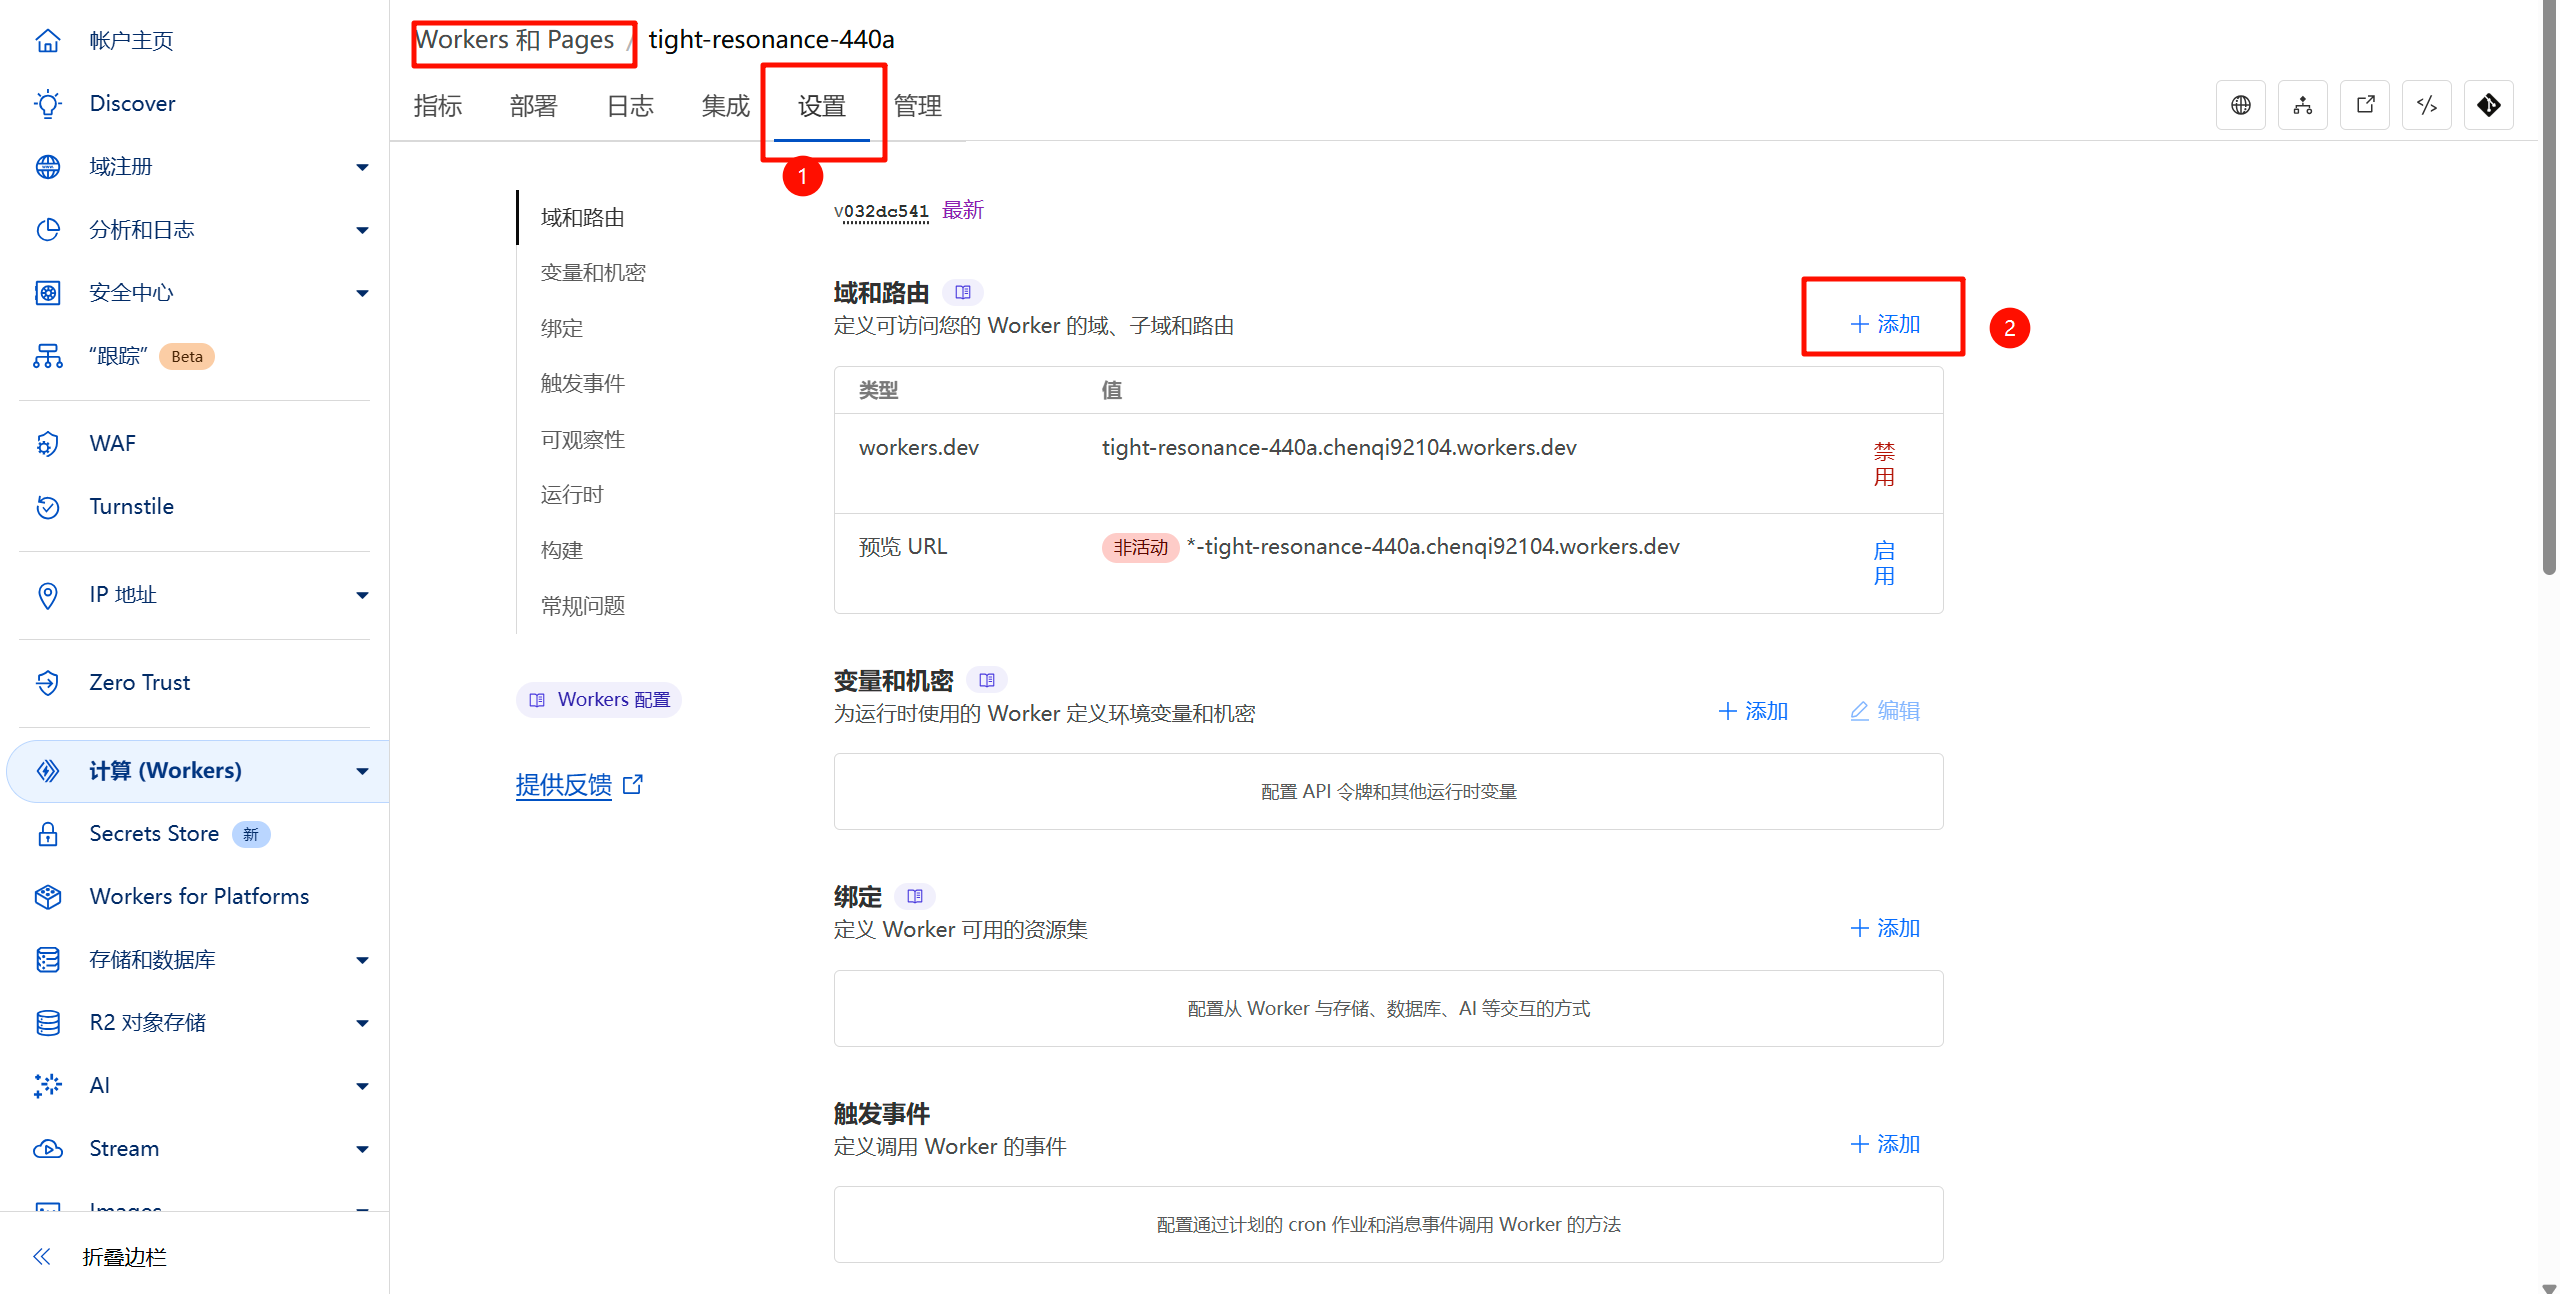
Task: Click the 跟踪 network icon
Action: (x=48, y=356)
